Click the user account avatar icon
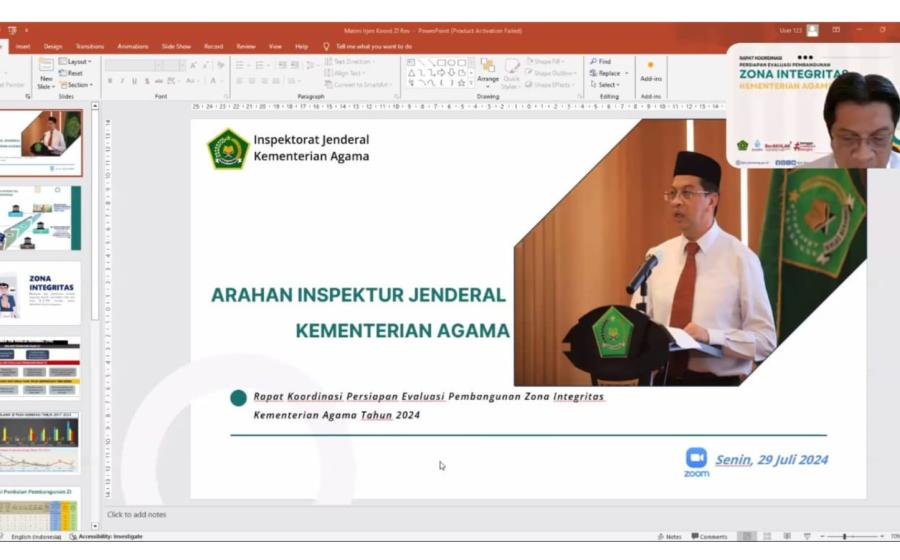900x560 pixels. (x=812, y=30)
